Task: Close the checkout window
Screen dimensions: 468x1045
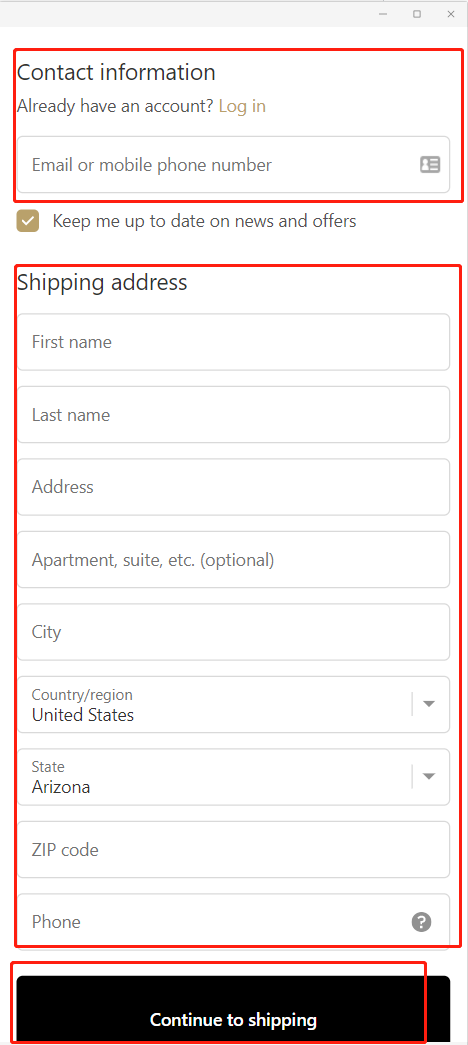Action: [451, 14]
